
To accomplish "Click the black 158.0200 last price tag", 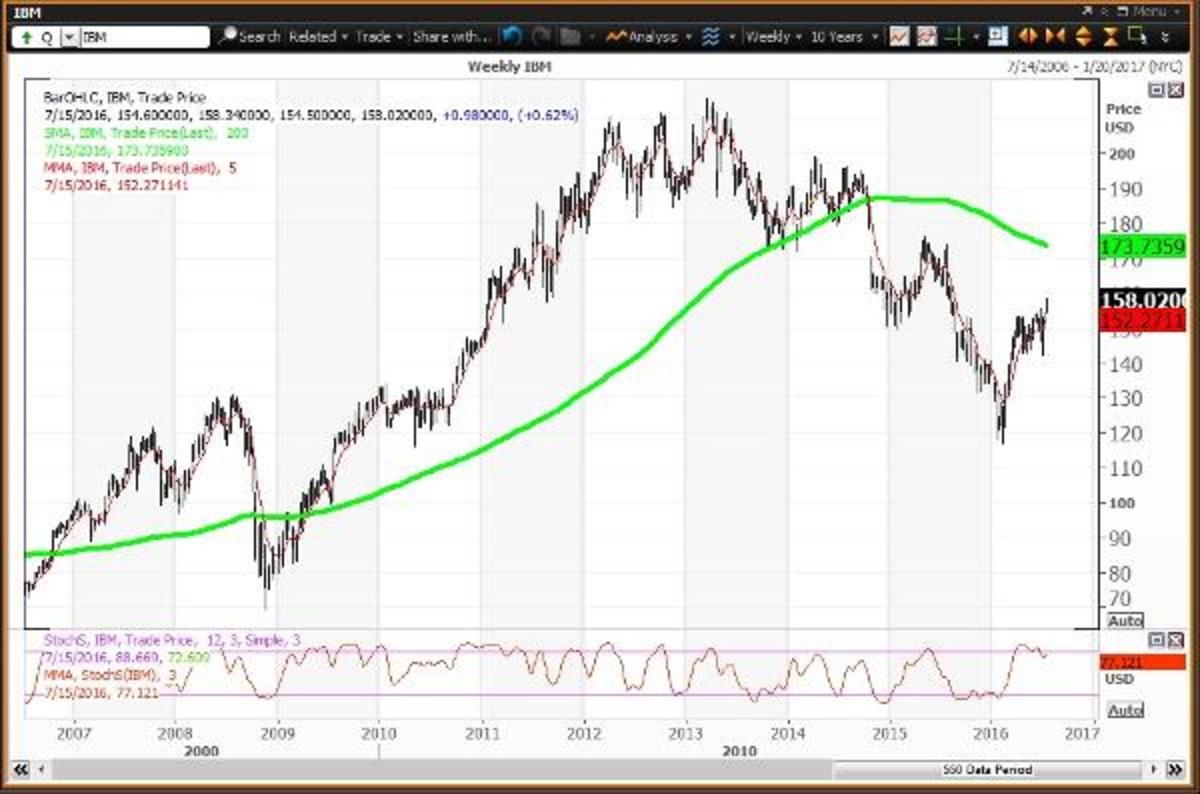I will pos(1141,299).
